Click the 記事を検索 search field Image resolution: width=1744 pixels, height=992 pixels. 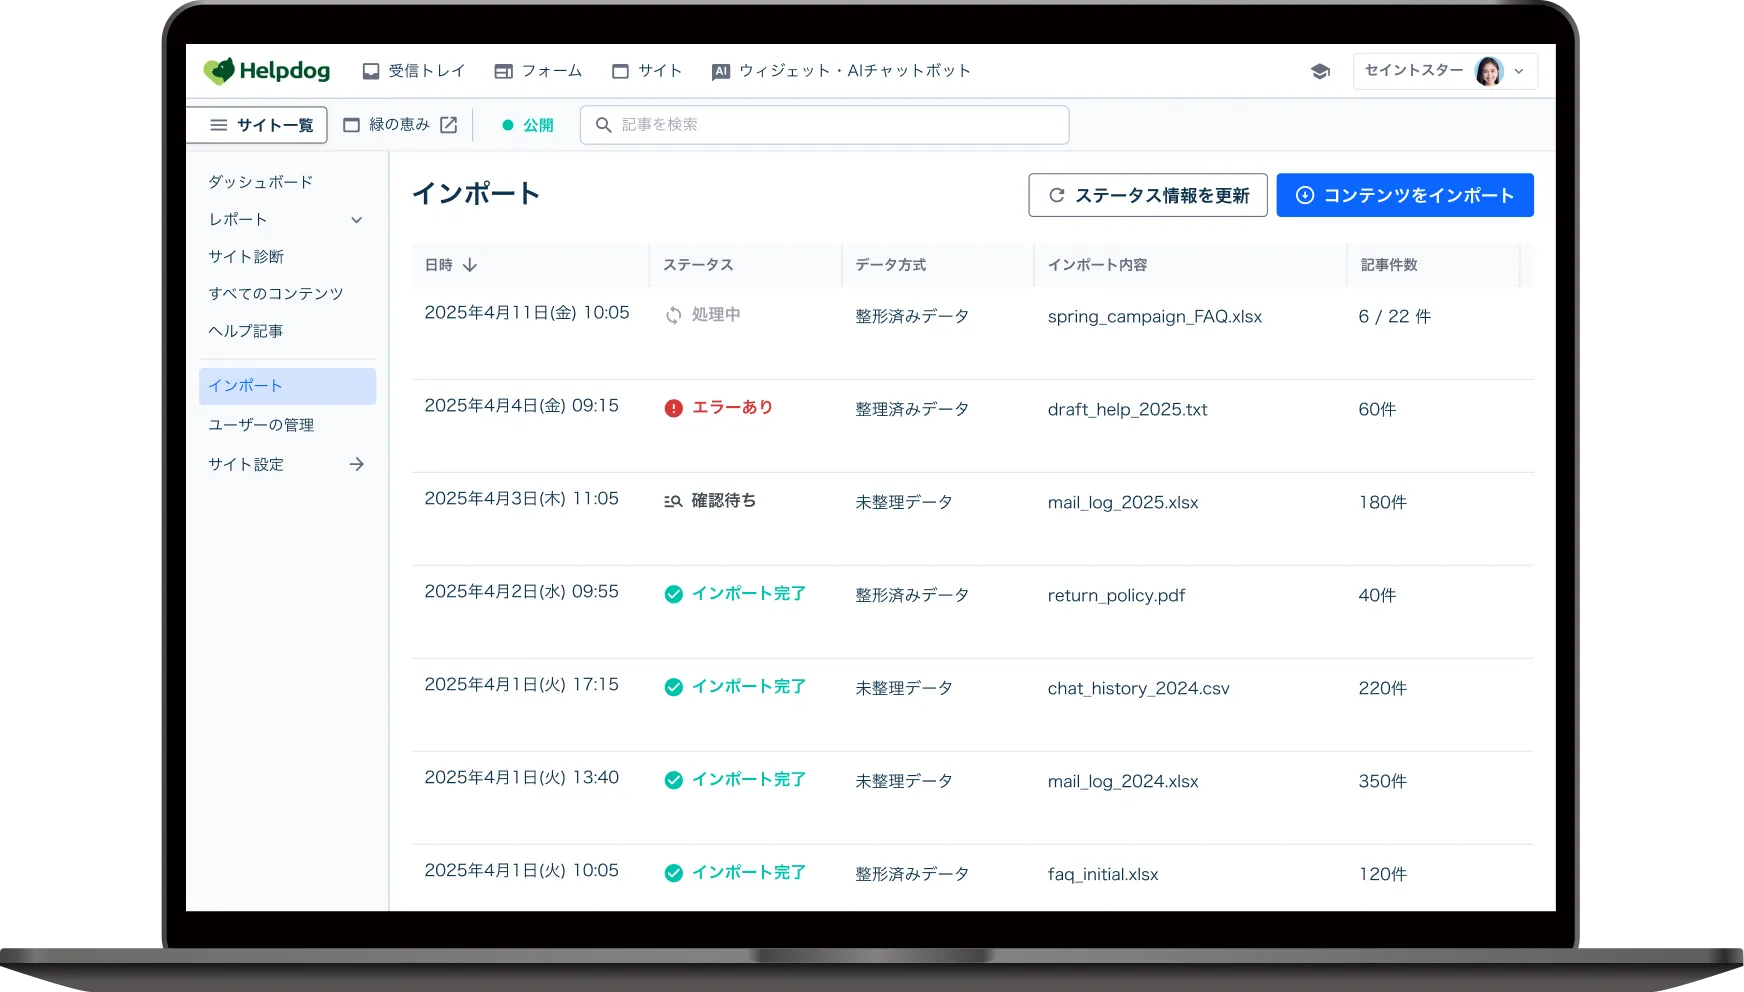(x=825, y=125)
